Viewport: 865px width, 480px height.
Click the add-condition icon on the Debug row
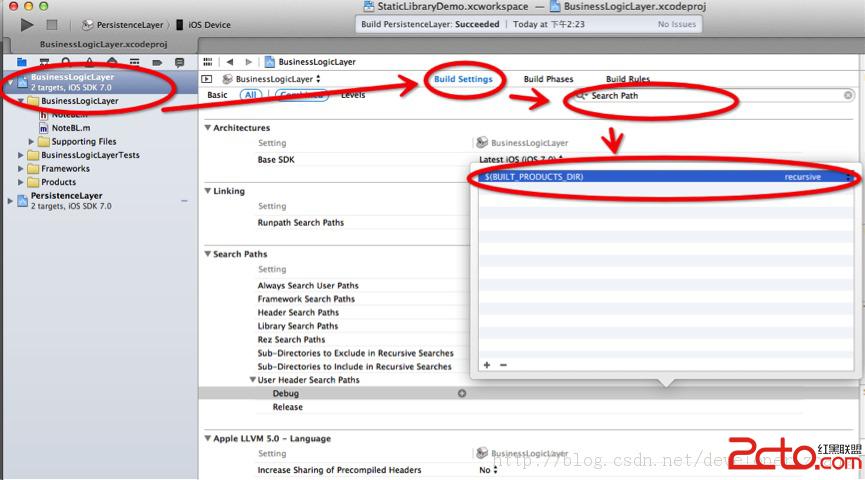tap(462, 393)
